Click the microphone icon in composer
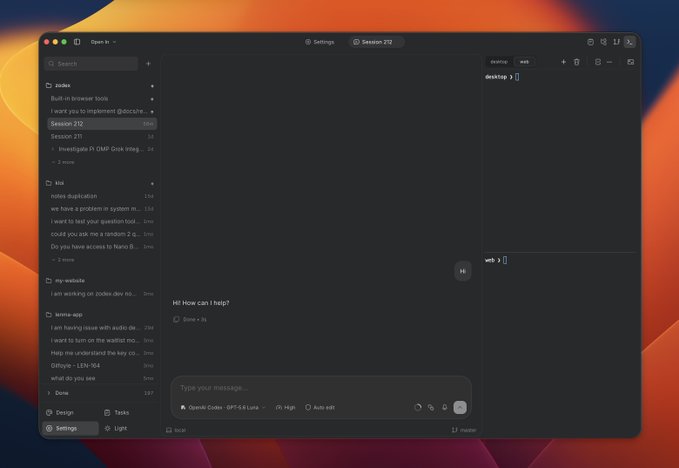The image size is (679, 468). [x=444, y=407]
